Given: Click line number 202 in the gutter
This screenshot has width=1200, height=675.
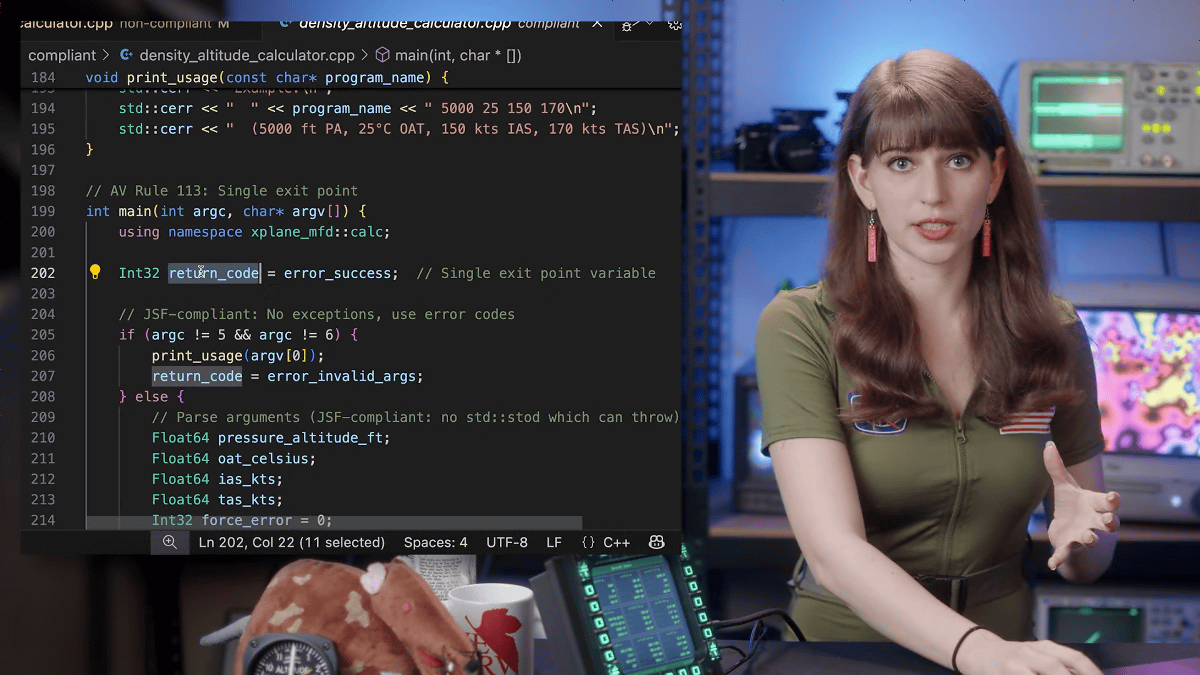Looking at the screenshot, I should tap(43, 273).
